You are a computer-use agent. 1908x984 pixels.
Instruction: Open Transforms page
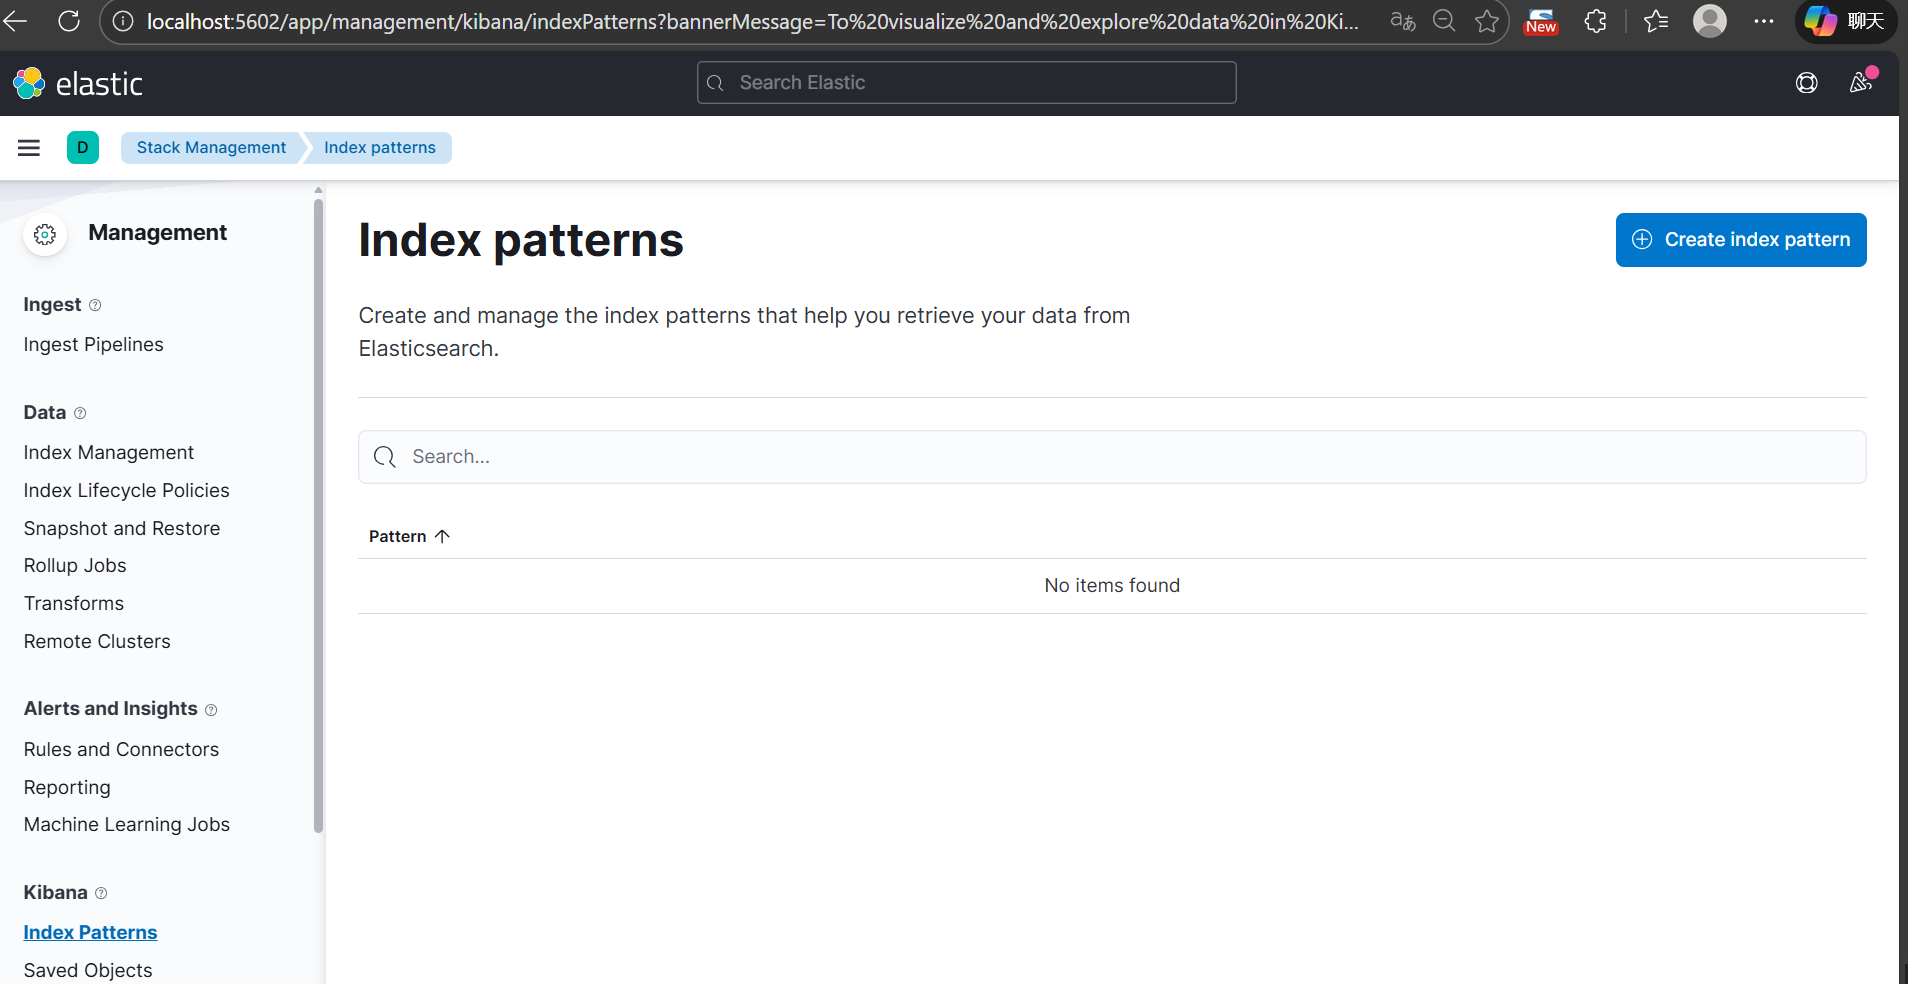pos(74,604)
